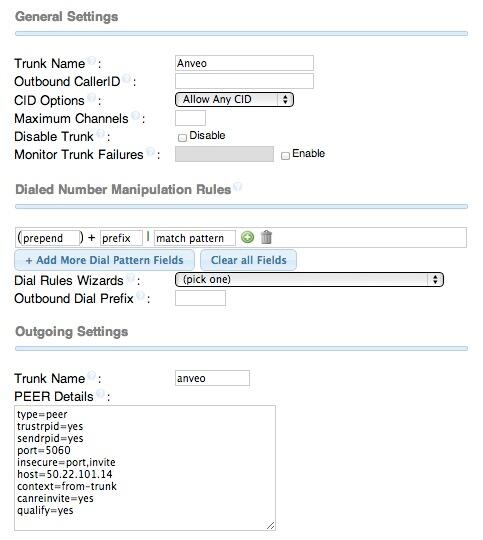The height and width of the screenshot is (540, 483).
Task: Click the insecure=port,invite line
Action: pyautogui.click(x=66, y=462)
